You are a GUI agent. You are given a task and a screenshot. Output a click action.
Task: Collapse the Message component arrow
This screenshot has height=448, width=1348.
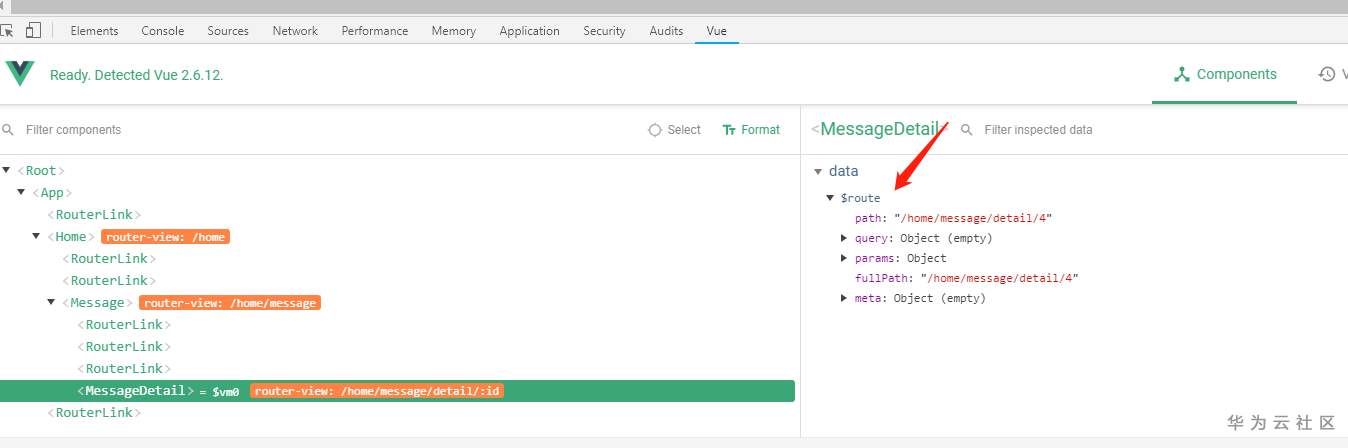pos(51,303)
